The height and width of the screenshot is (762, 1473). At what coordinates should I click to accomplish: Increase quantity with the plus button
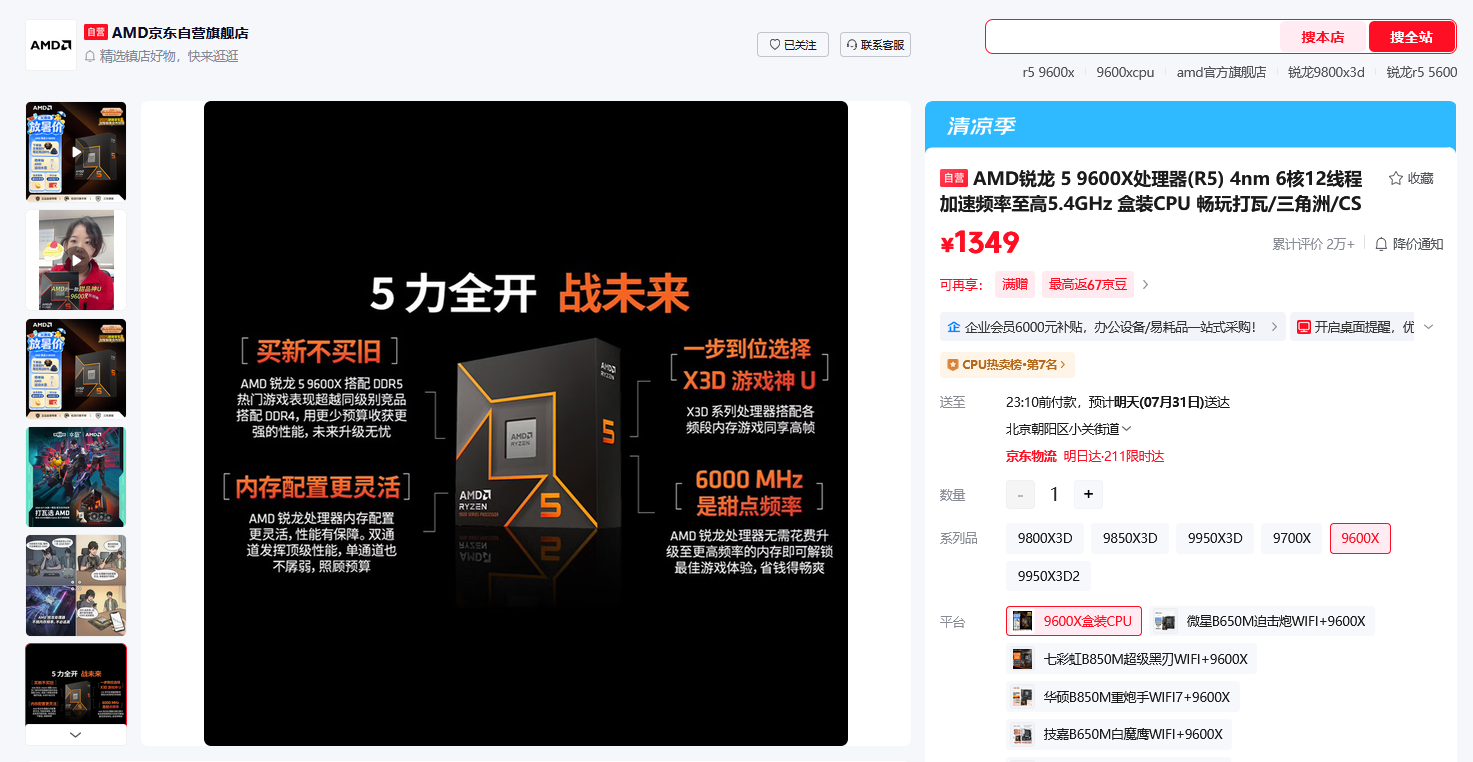coord(1088,494)
